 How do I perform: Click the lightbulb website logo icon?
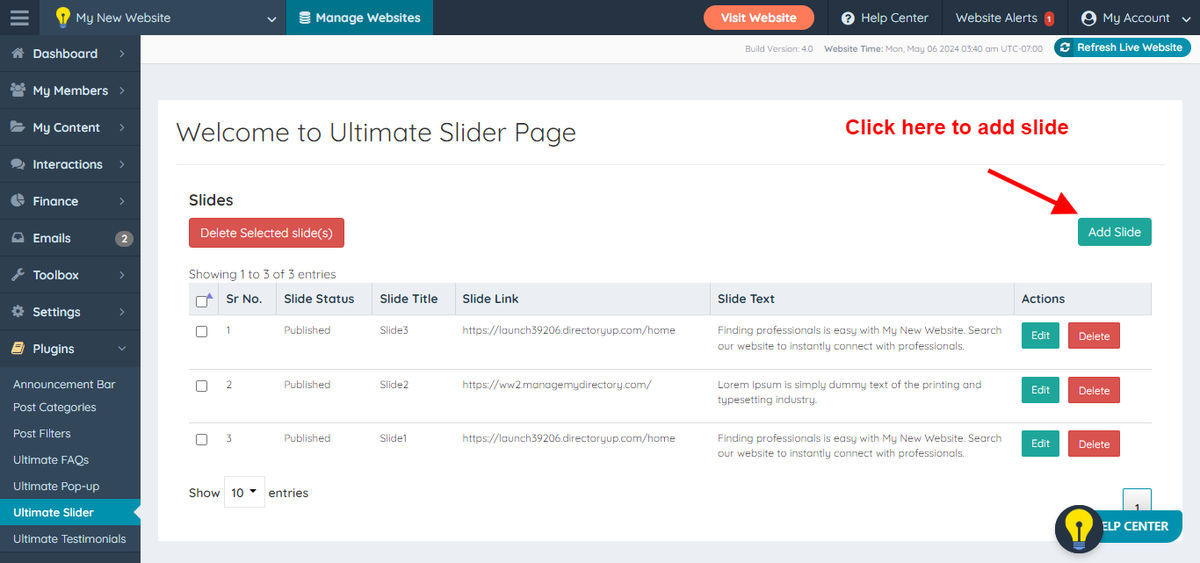point(63,17)
